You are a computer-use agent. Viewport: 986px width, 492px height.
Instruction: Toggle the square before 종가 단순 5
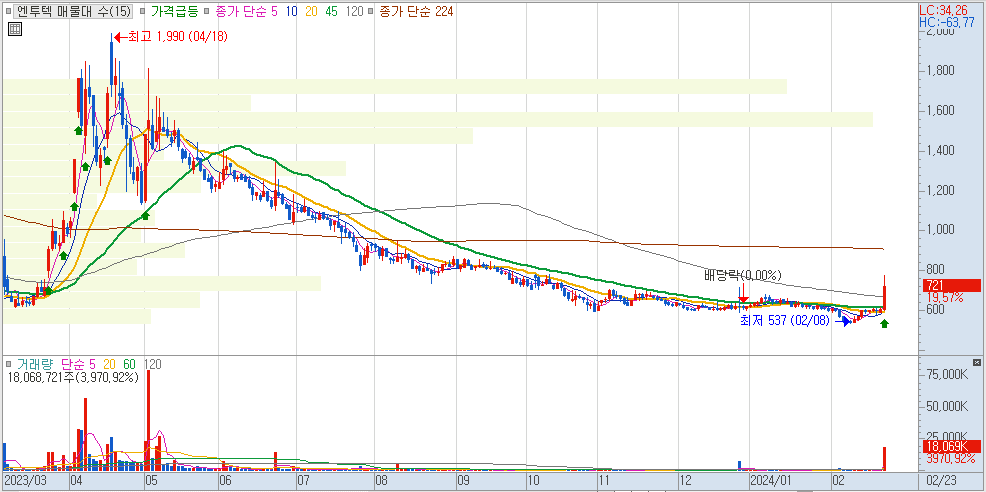(x=208, y=11)
